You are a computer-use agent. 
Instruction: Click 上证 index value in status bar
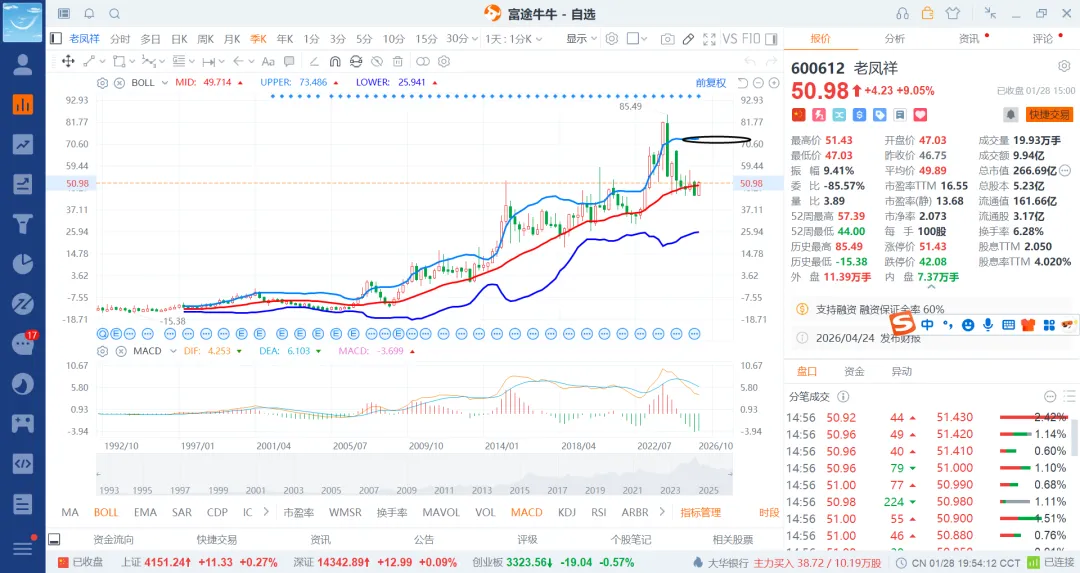pyautogui.click(x=165, y=562)
